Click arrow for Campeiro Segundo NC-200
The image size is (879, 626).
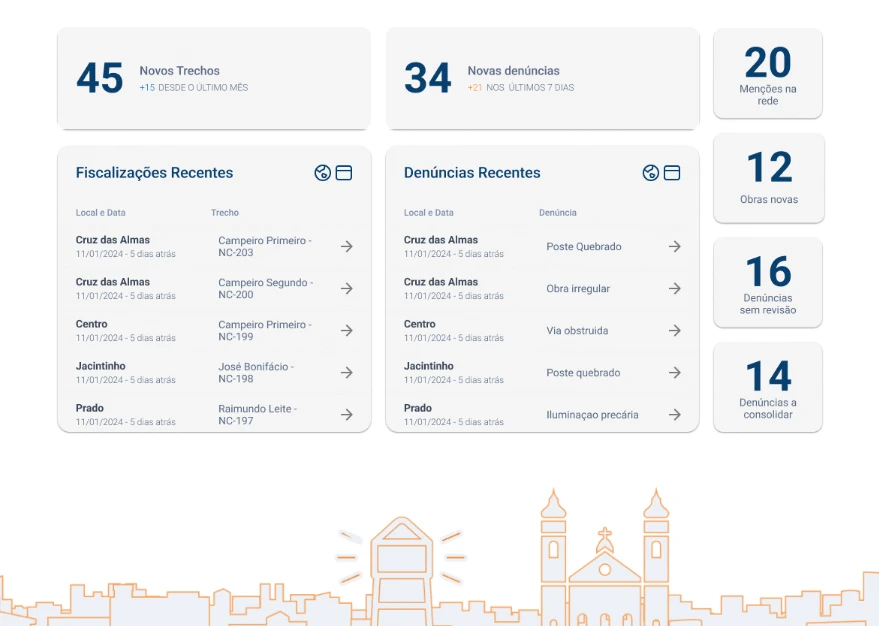coord(346,289)
